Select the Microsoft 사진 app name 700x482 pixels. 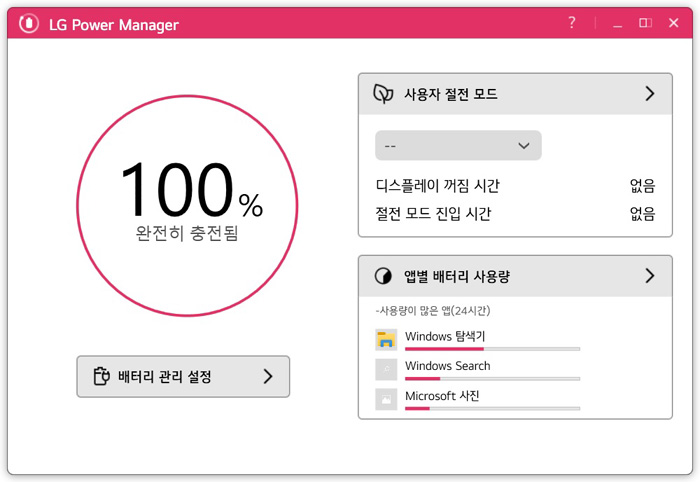click(442, 396)
